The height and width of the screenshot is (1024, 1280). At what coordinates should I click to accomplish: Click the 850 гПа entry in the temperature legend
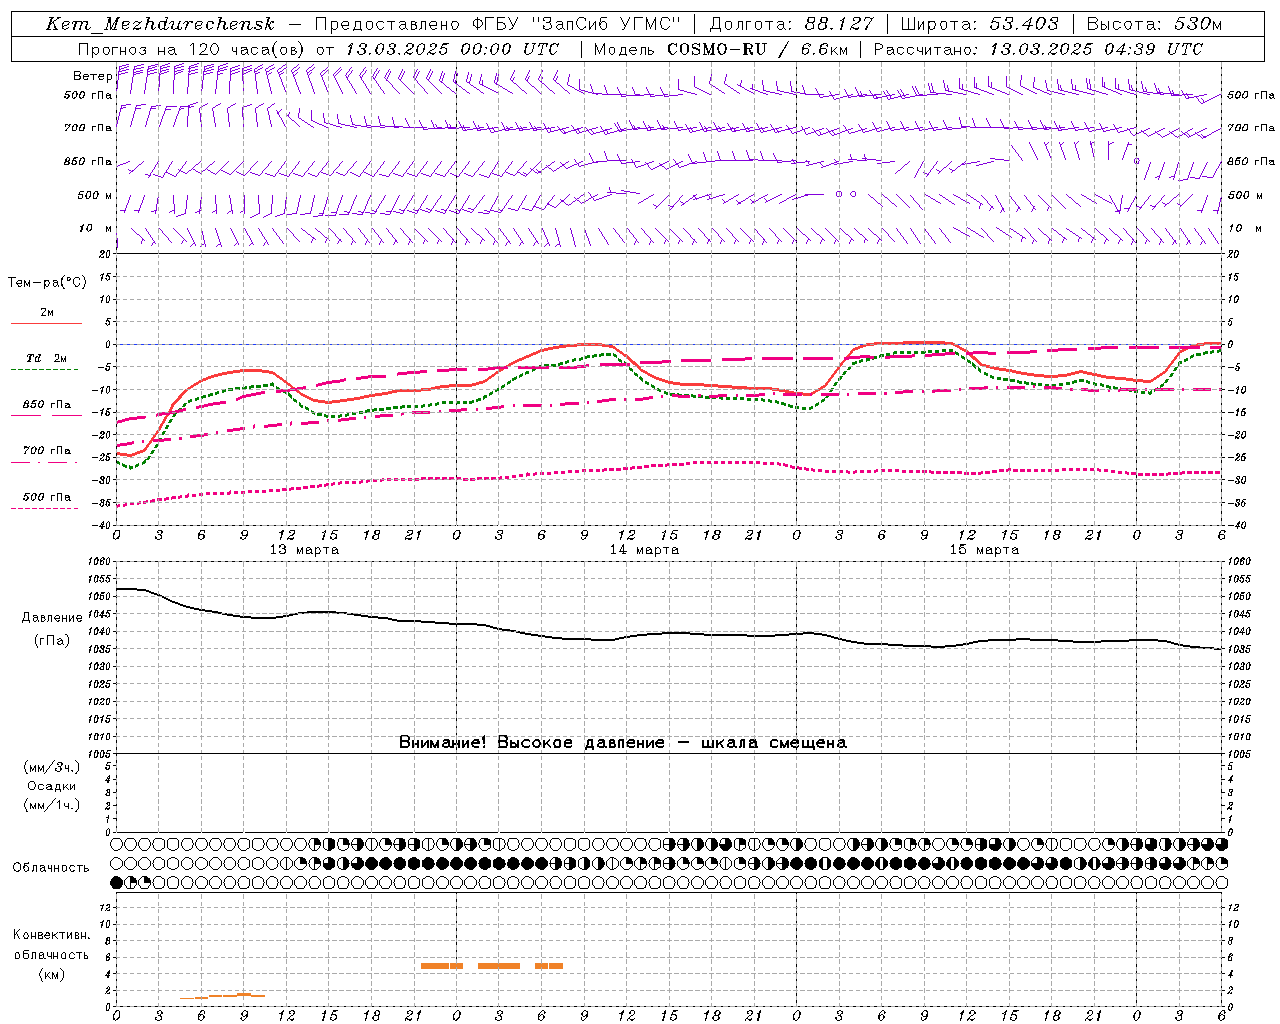pos(46,405)
